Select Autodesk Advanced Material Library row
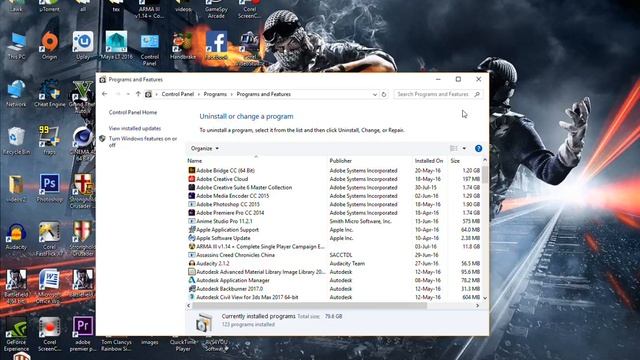640x360 pixels. click(x=334, y=272)
